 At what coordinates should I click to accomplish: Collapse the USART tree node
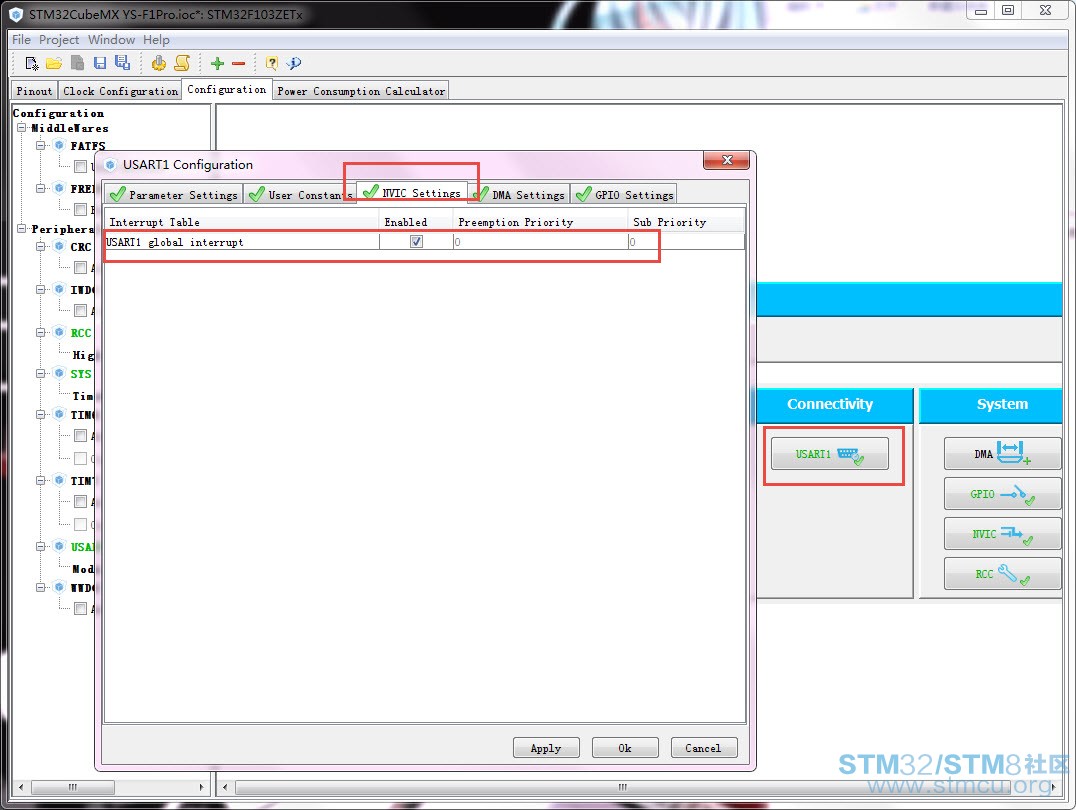pyautogui.click(x=40, y=546)
